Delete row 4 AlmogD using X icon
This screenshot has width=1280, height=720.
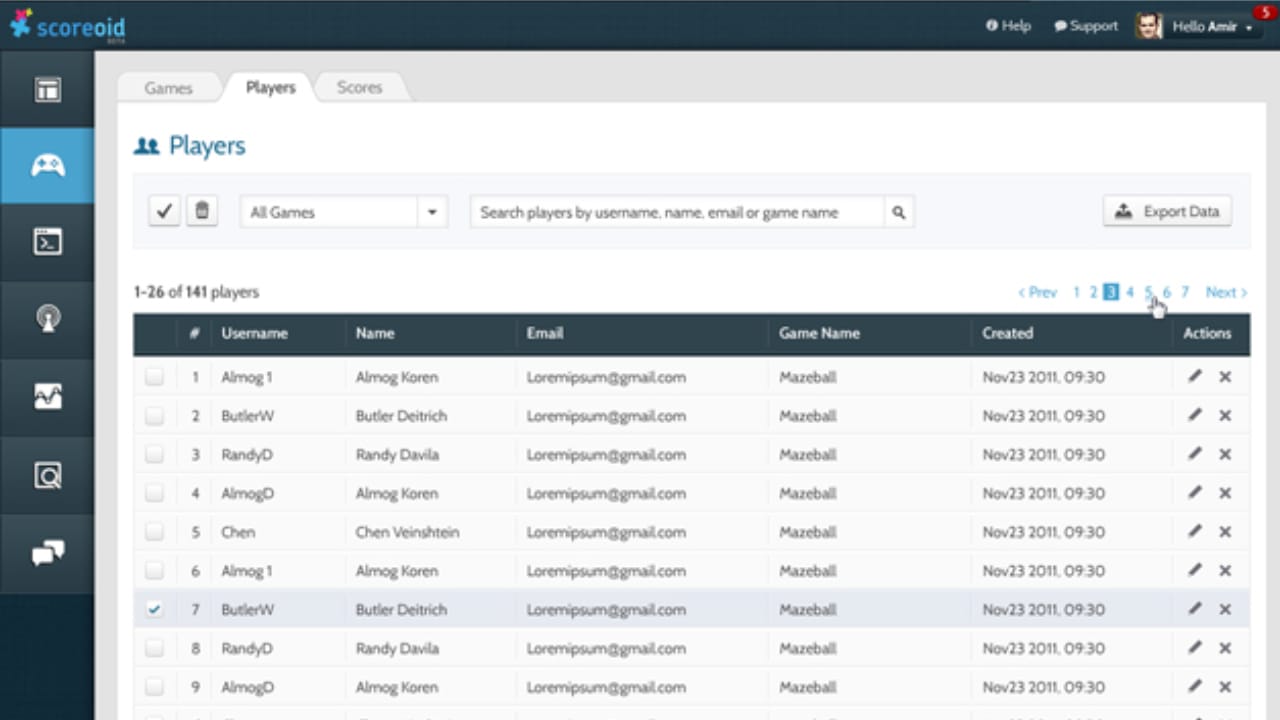point(1225,493)
